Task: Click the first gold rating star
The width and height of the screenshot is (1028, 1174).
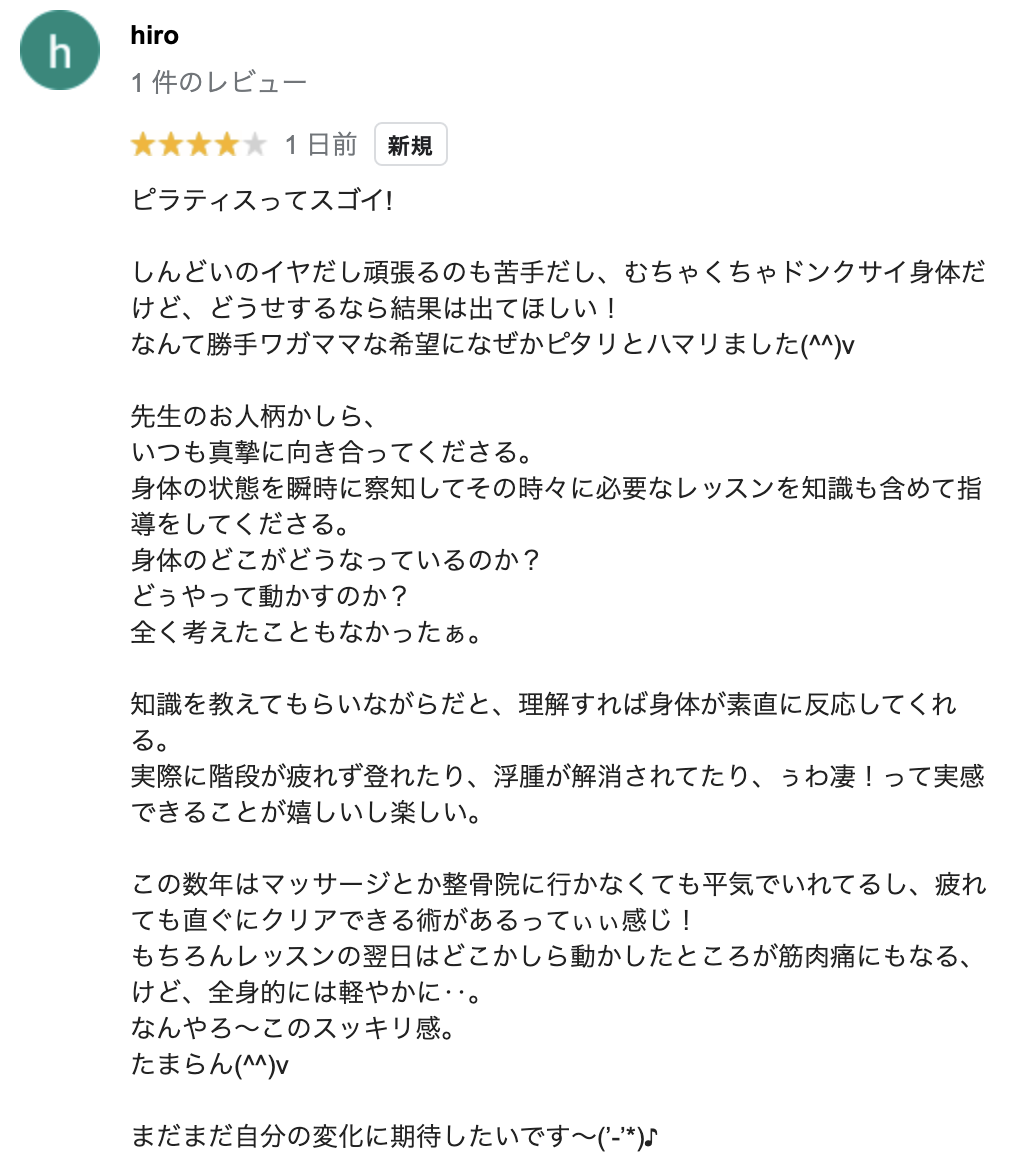Action: pyautogui.click(x=143, y=146)
